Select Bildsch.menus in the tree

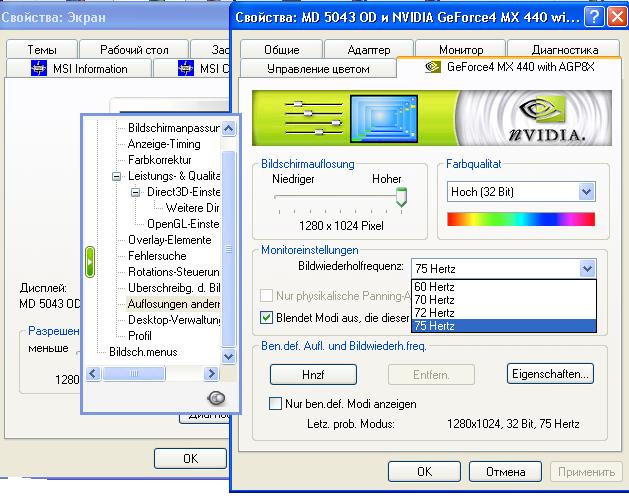point(143,352)
